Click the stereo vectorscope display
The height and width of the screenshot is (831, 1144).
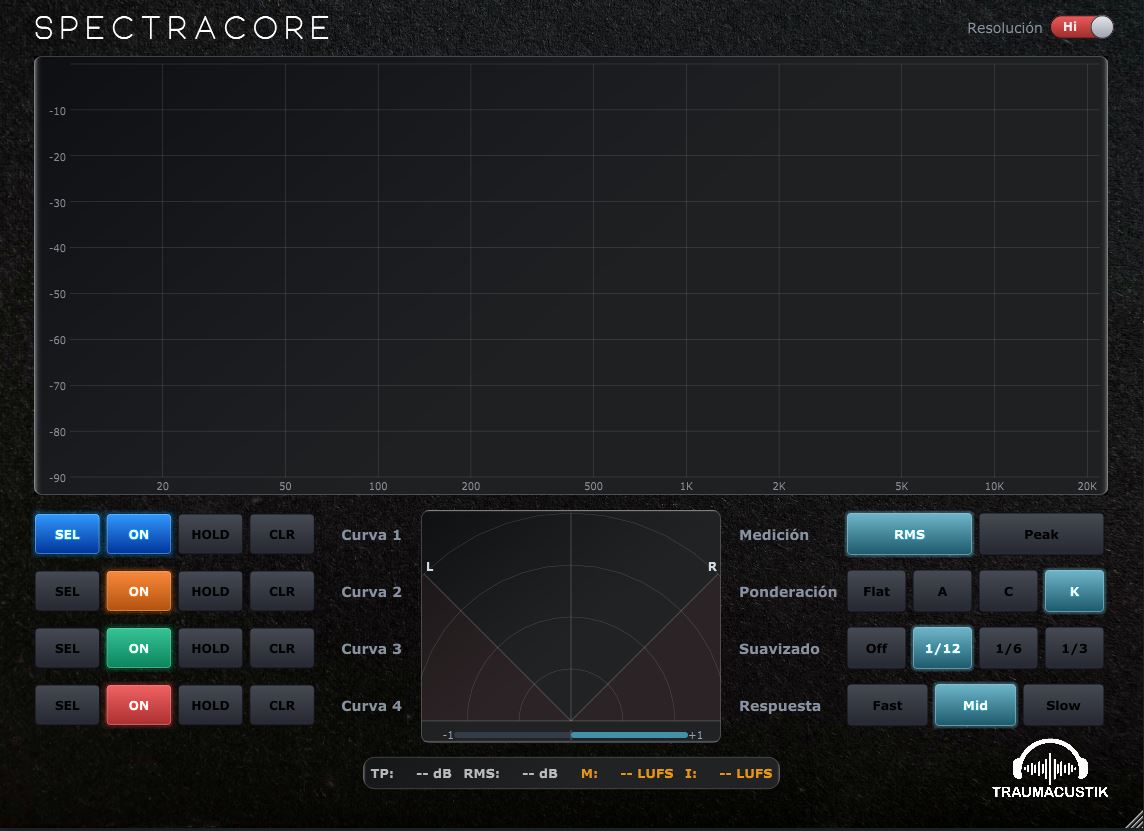[x=571, y=617]
